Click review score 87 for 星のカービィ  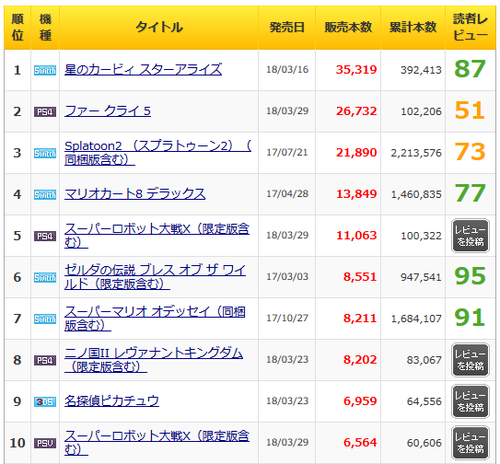tap(470, 69)
